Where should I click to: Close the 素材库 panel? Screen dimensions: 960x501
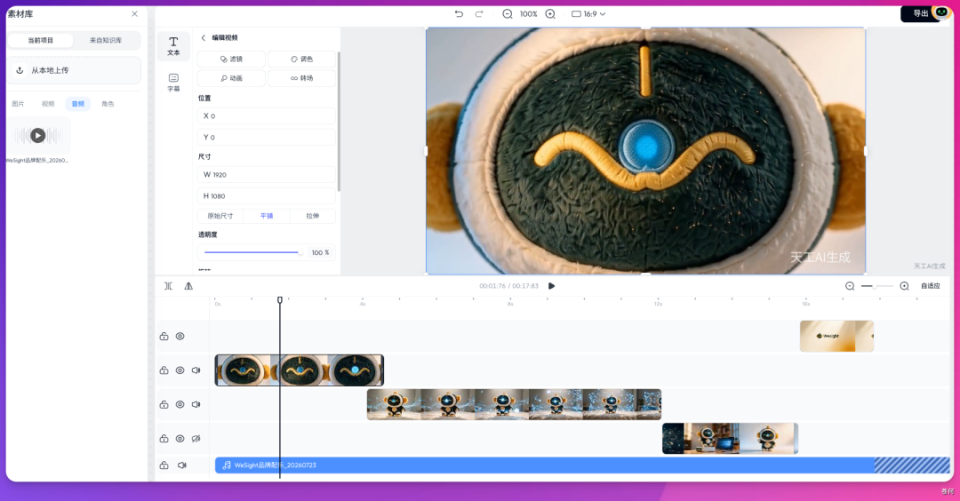(x=135, y=13)
